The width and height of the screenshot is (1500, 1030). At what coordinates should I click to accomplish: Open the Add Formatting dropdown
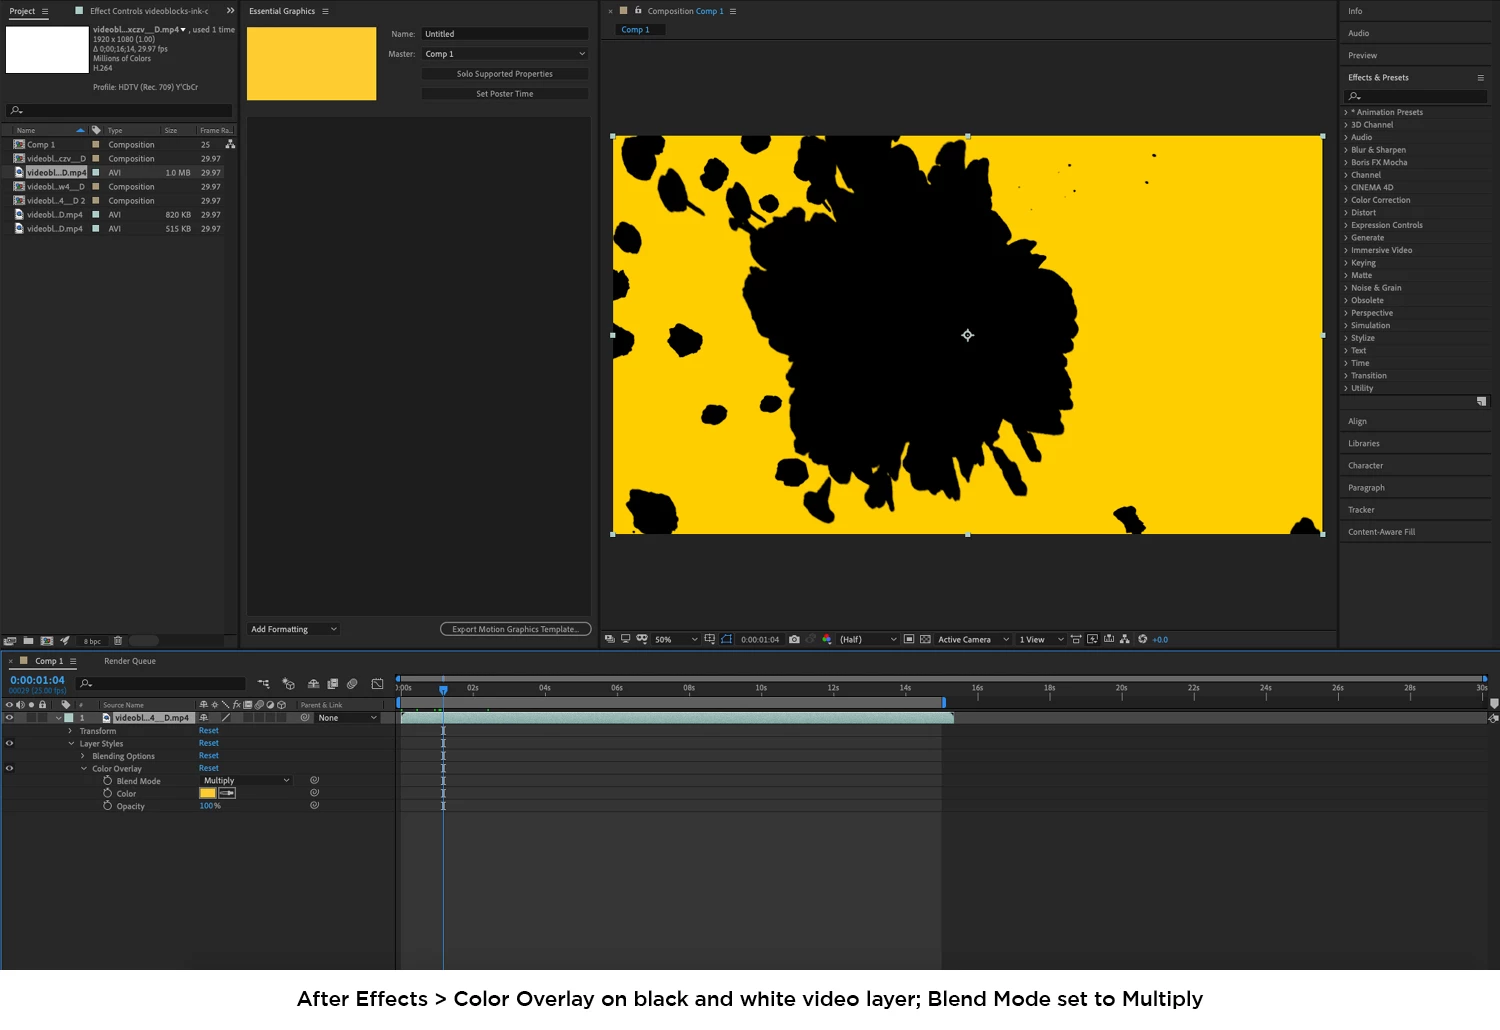(294, 629)
